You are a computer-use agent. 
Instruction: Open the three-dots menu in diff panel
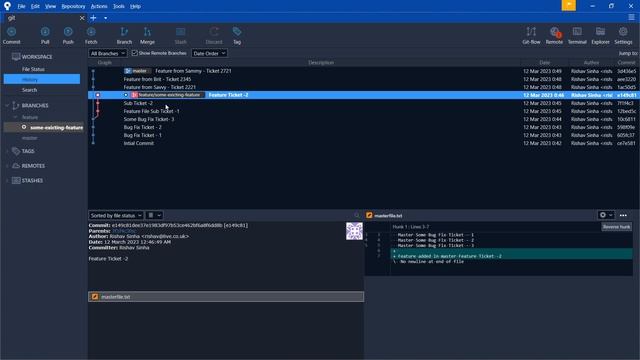623,215
